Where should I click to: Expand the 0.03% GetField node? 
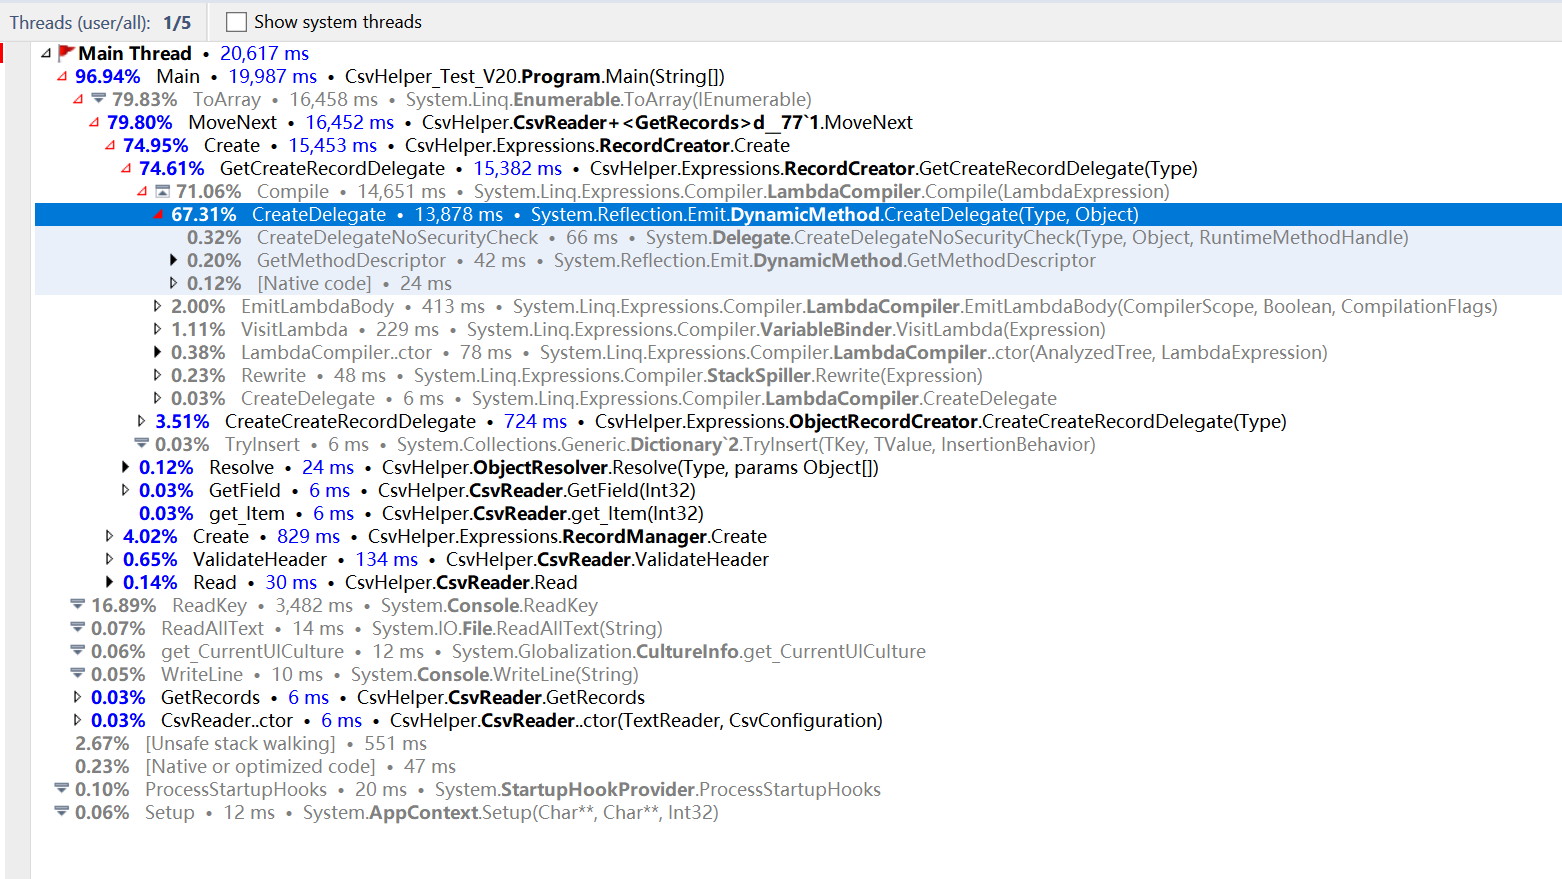(126, 490)
